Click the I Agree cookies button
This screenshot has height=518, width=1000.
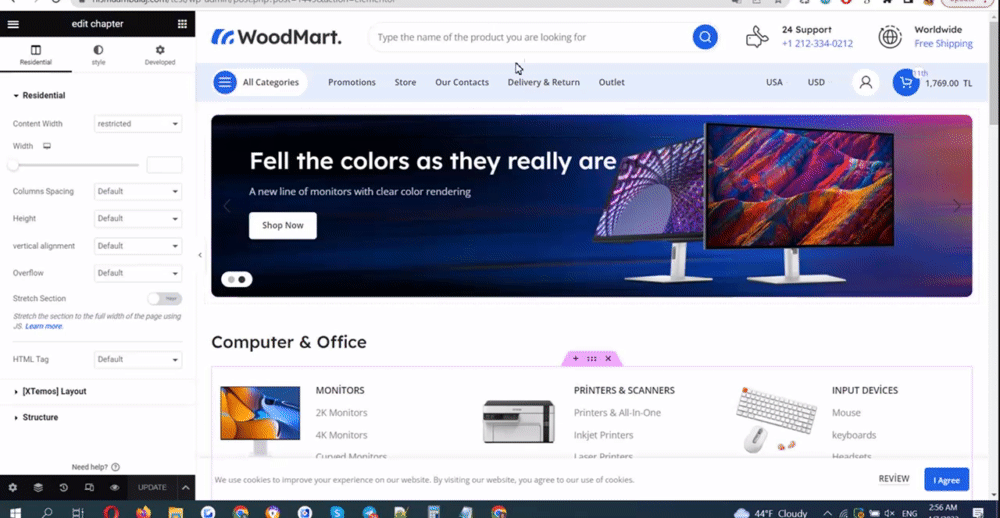[946, 480]
